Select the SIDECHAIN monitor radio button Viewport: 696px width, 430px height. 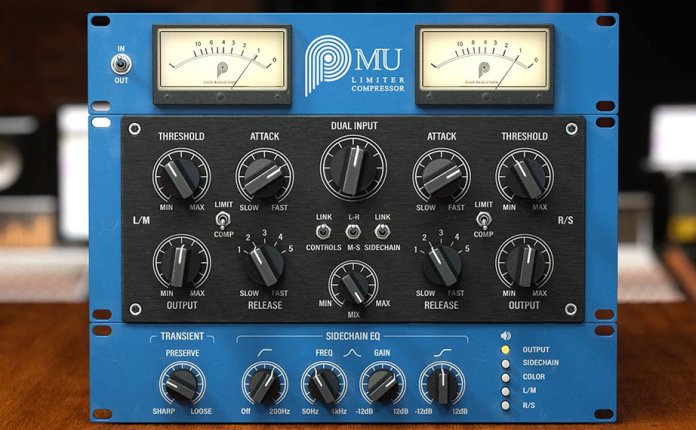(x=505, y=364)
